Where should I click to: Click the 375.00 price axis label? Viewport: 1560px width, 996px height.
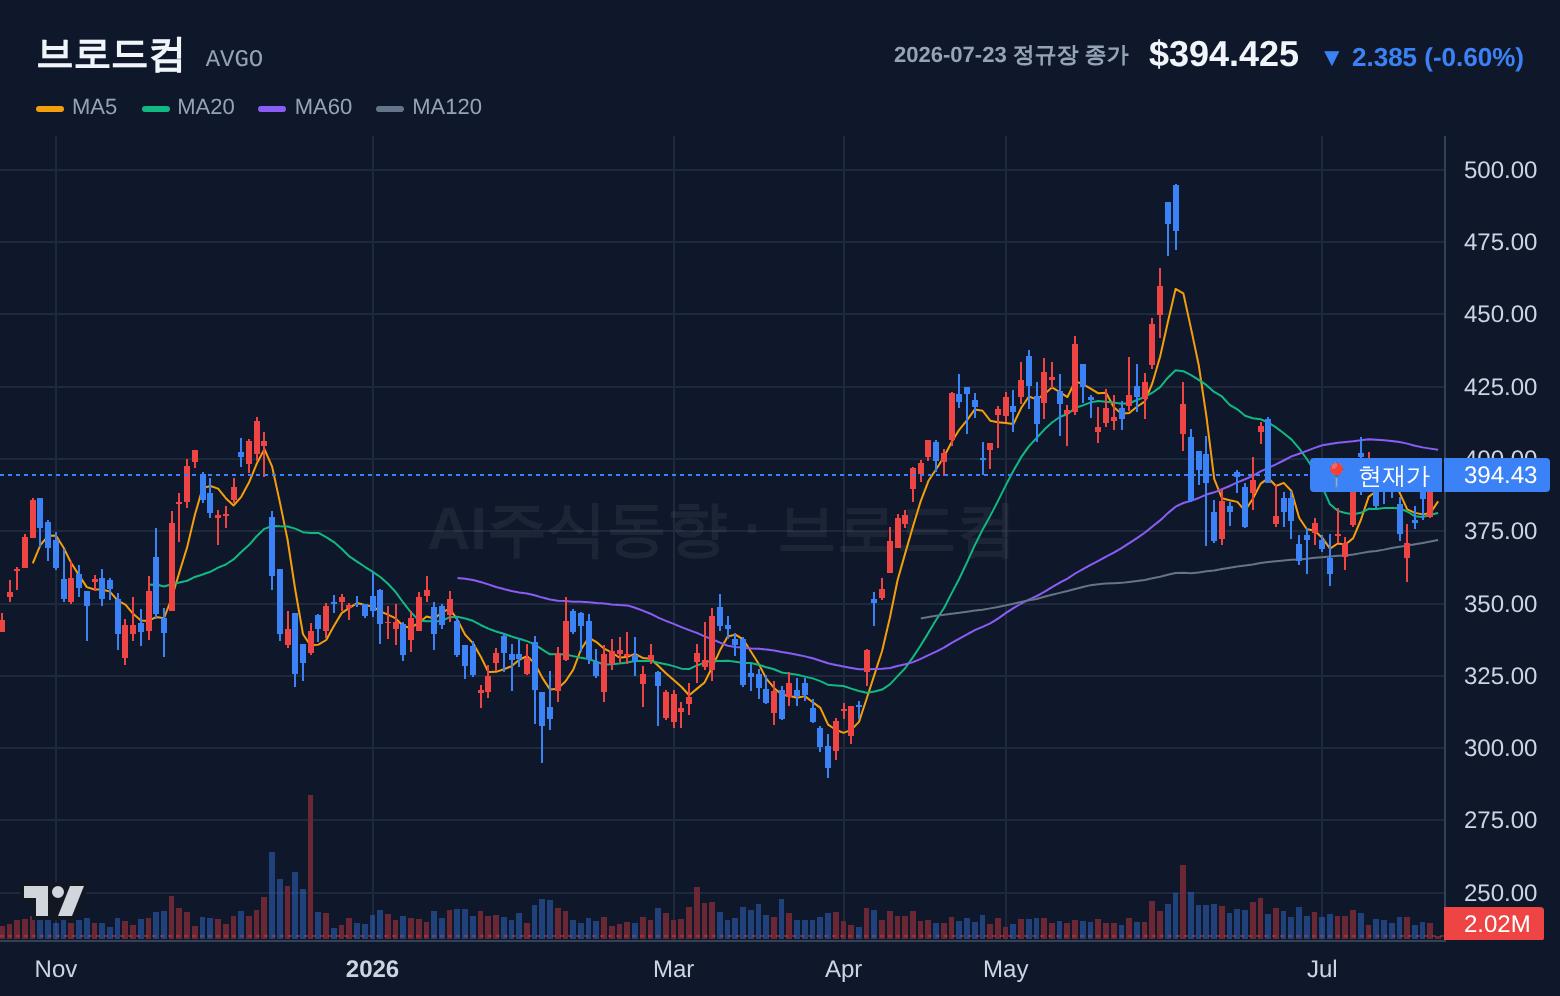pyautogui.click(x=1500, y=531)
